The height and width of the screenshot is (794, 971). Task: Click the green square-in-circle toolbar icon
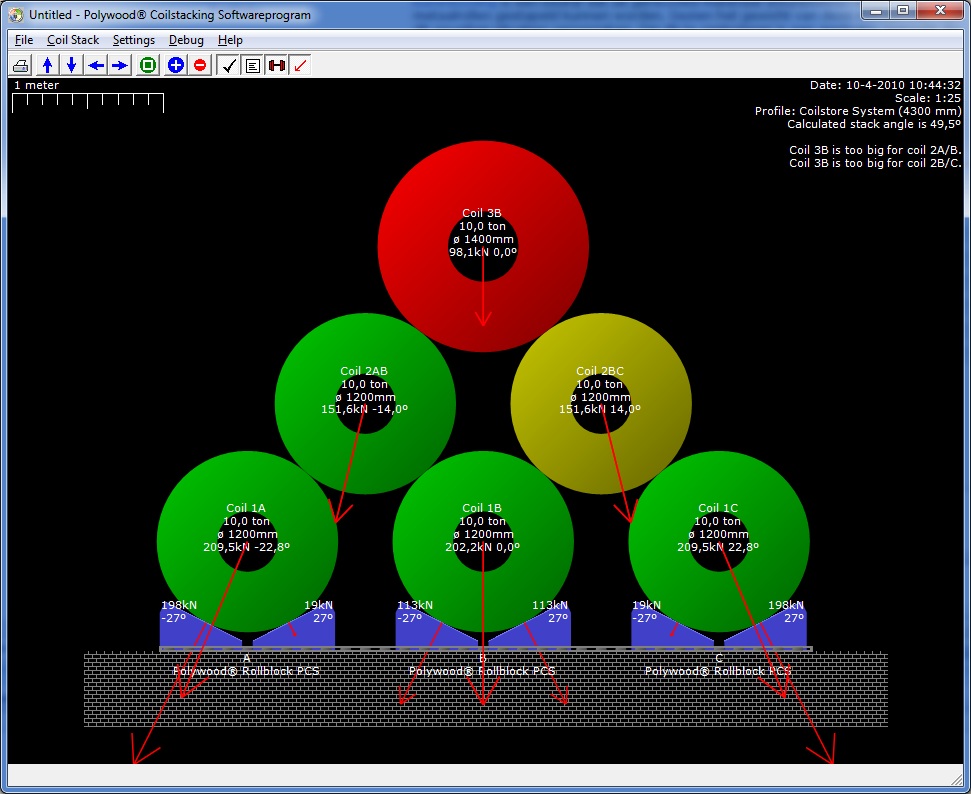point(148,65)
